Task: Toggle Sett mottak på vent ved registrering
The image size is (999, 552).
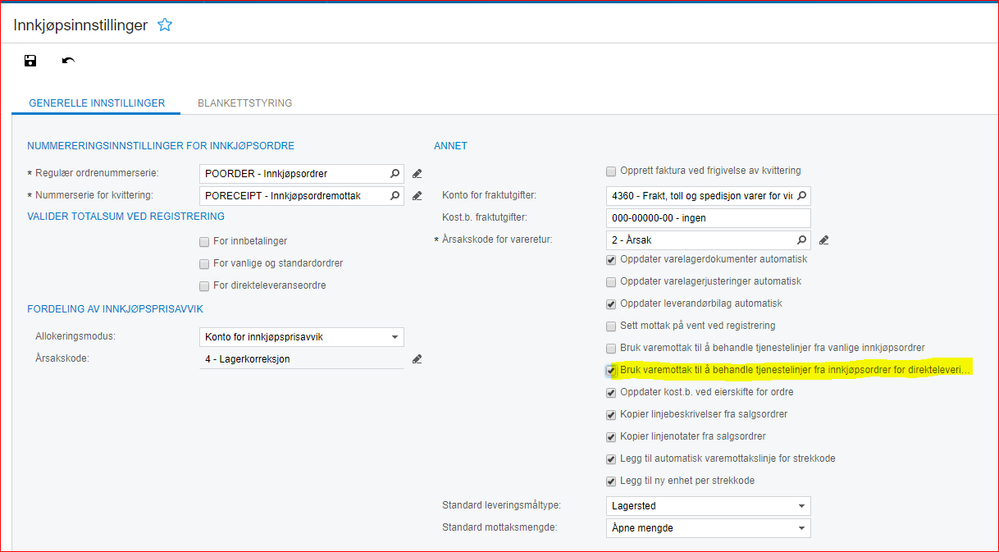Action: (611, 326)
